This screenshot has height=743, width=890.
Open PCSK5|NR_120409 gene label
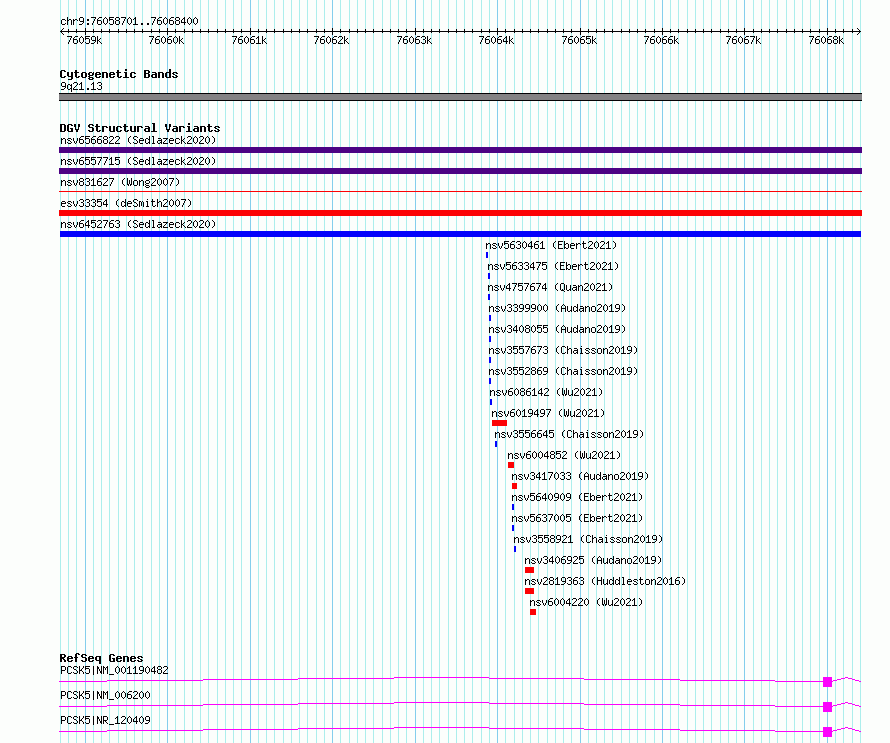(x=105, y=720)
